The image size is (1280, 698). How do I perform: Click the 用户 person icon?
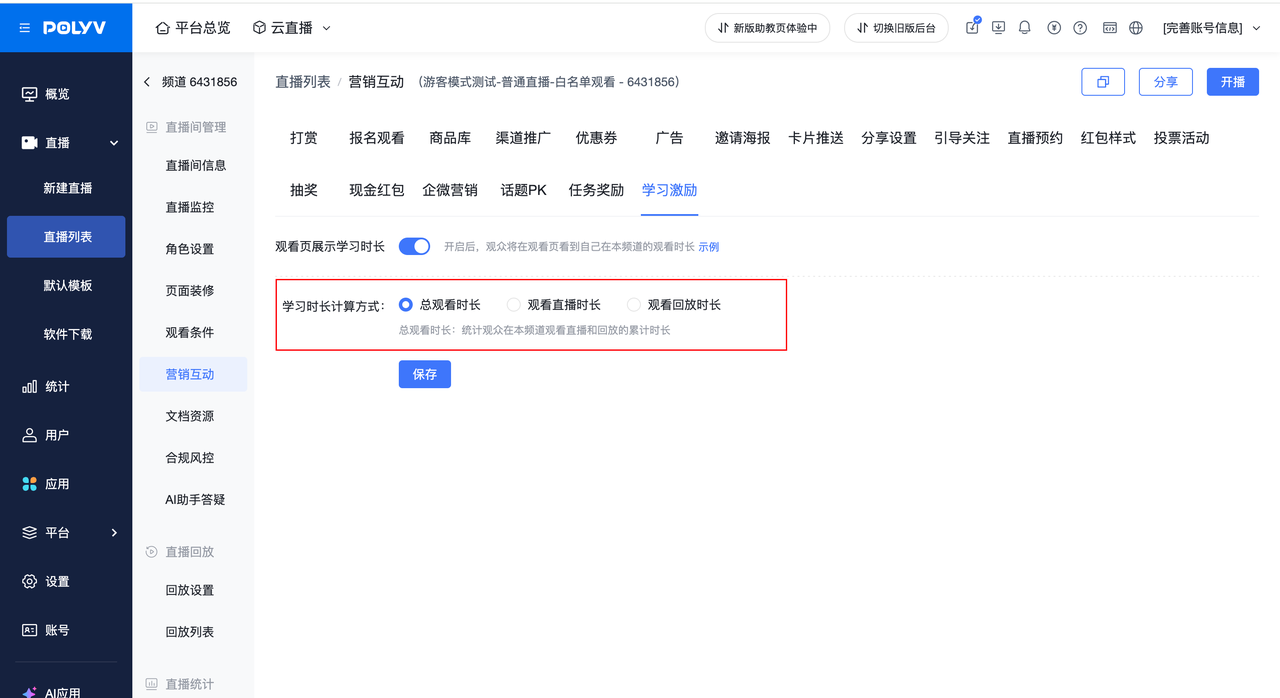(x=30, y=435)
